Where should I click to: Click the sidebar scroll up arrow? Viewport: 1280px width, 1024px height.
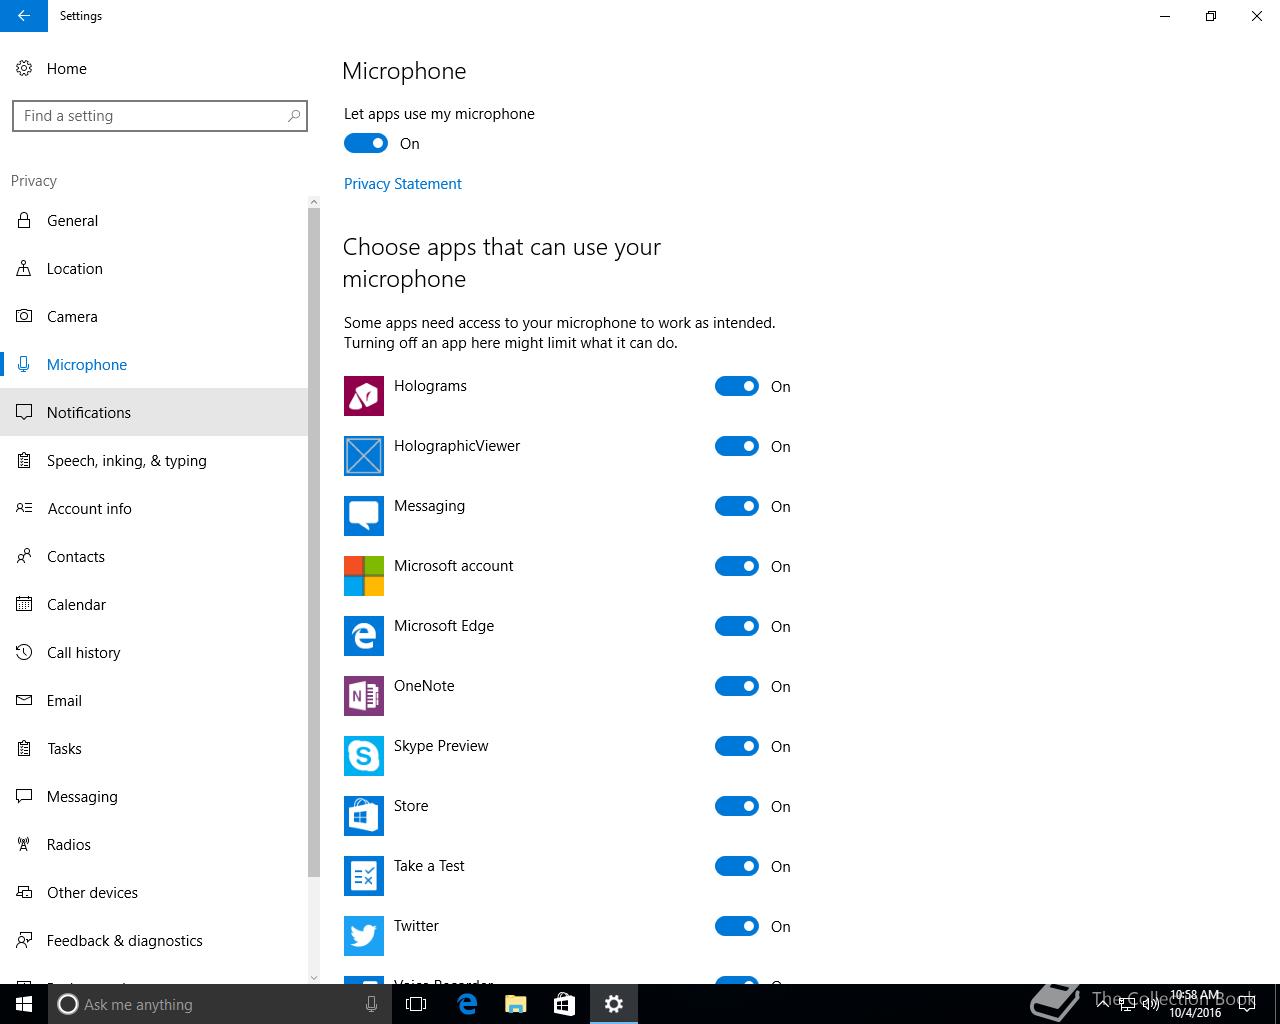point(314,202)
